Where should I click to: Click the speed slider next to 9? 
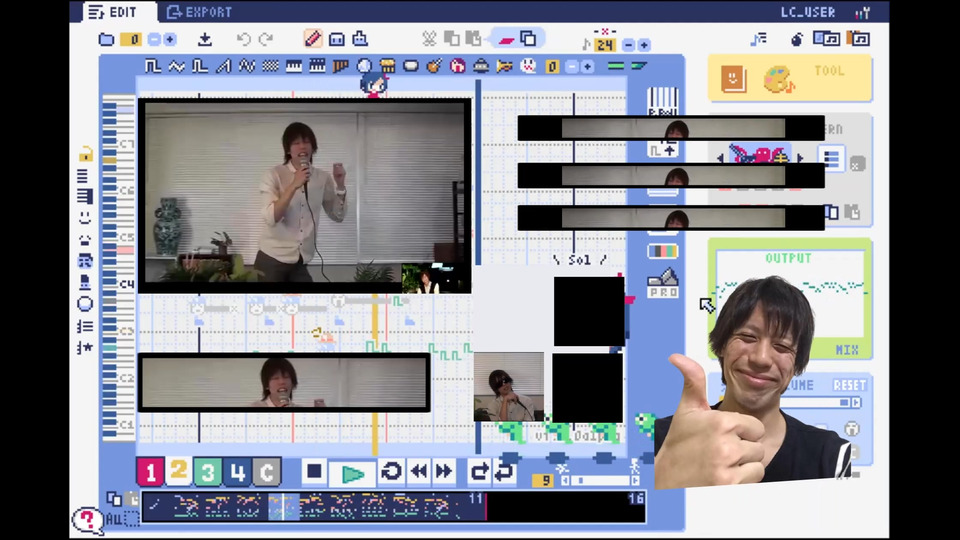tap(600, 481)
